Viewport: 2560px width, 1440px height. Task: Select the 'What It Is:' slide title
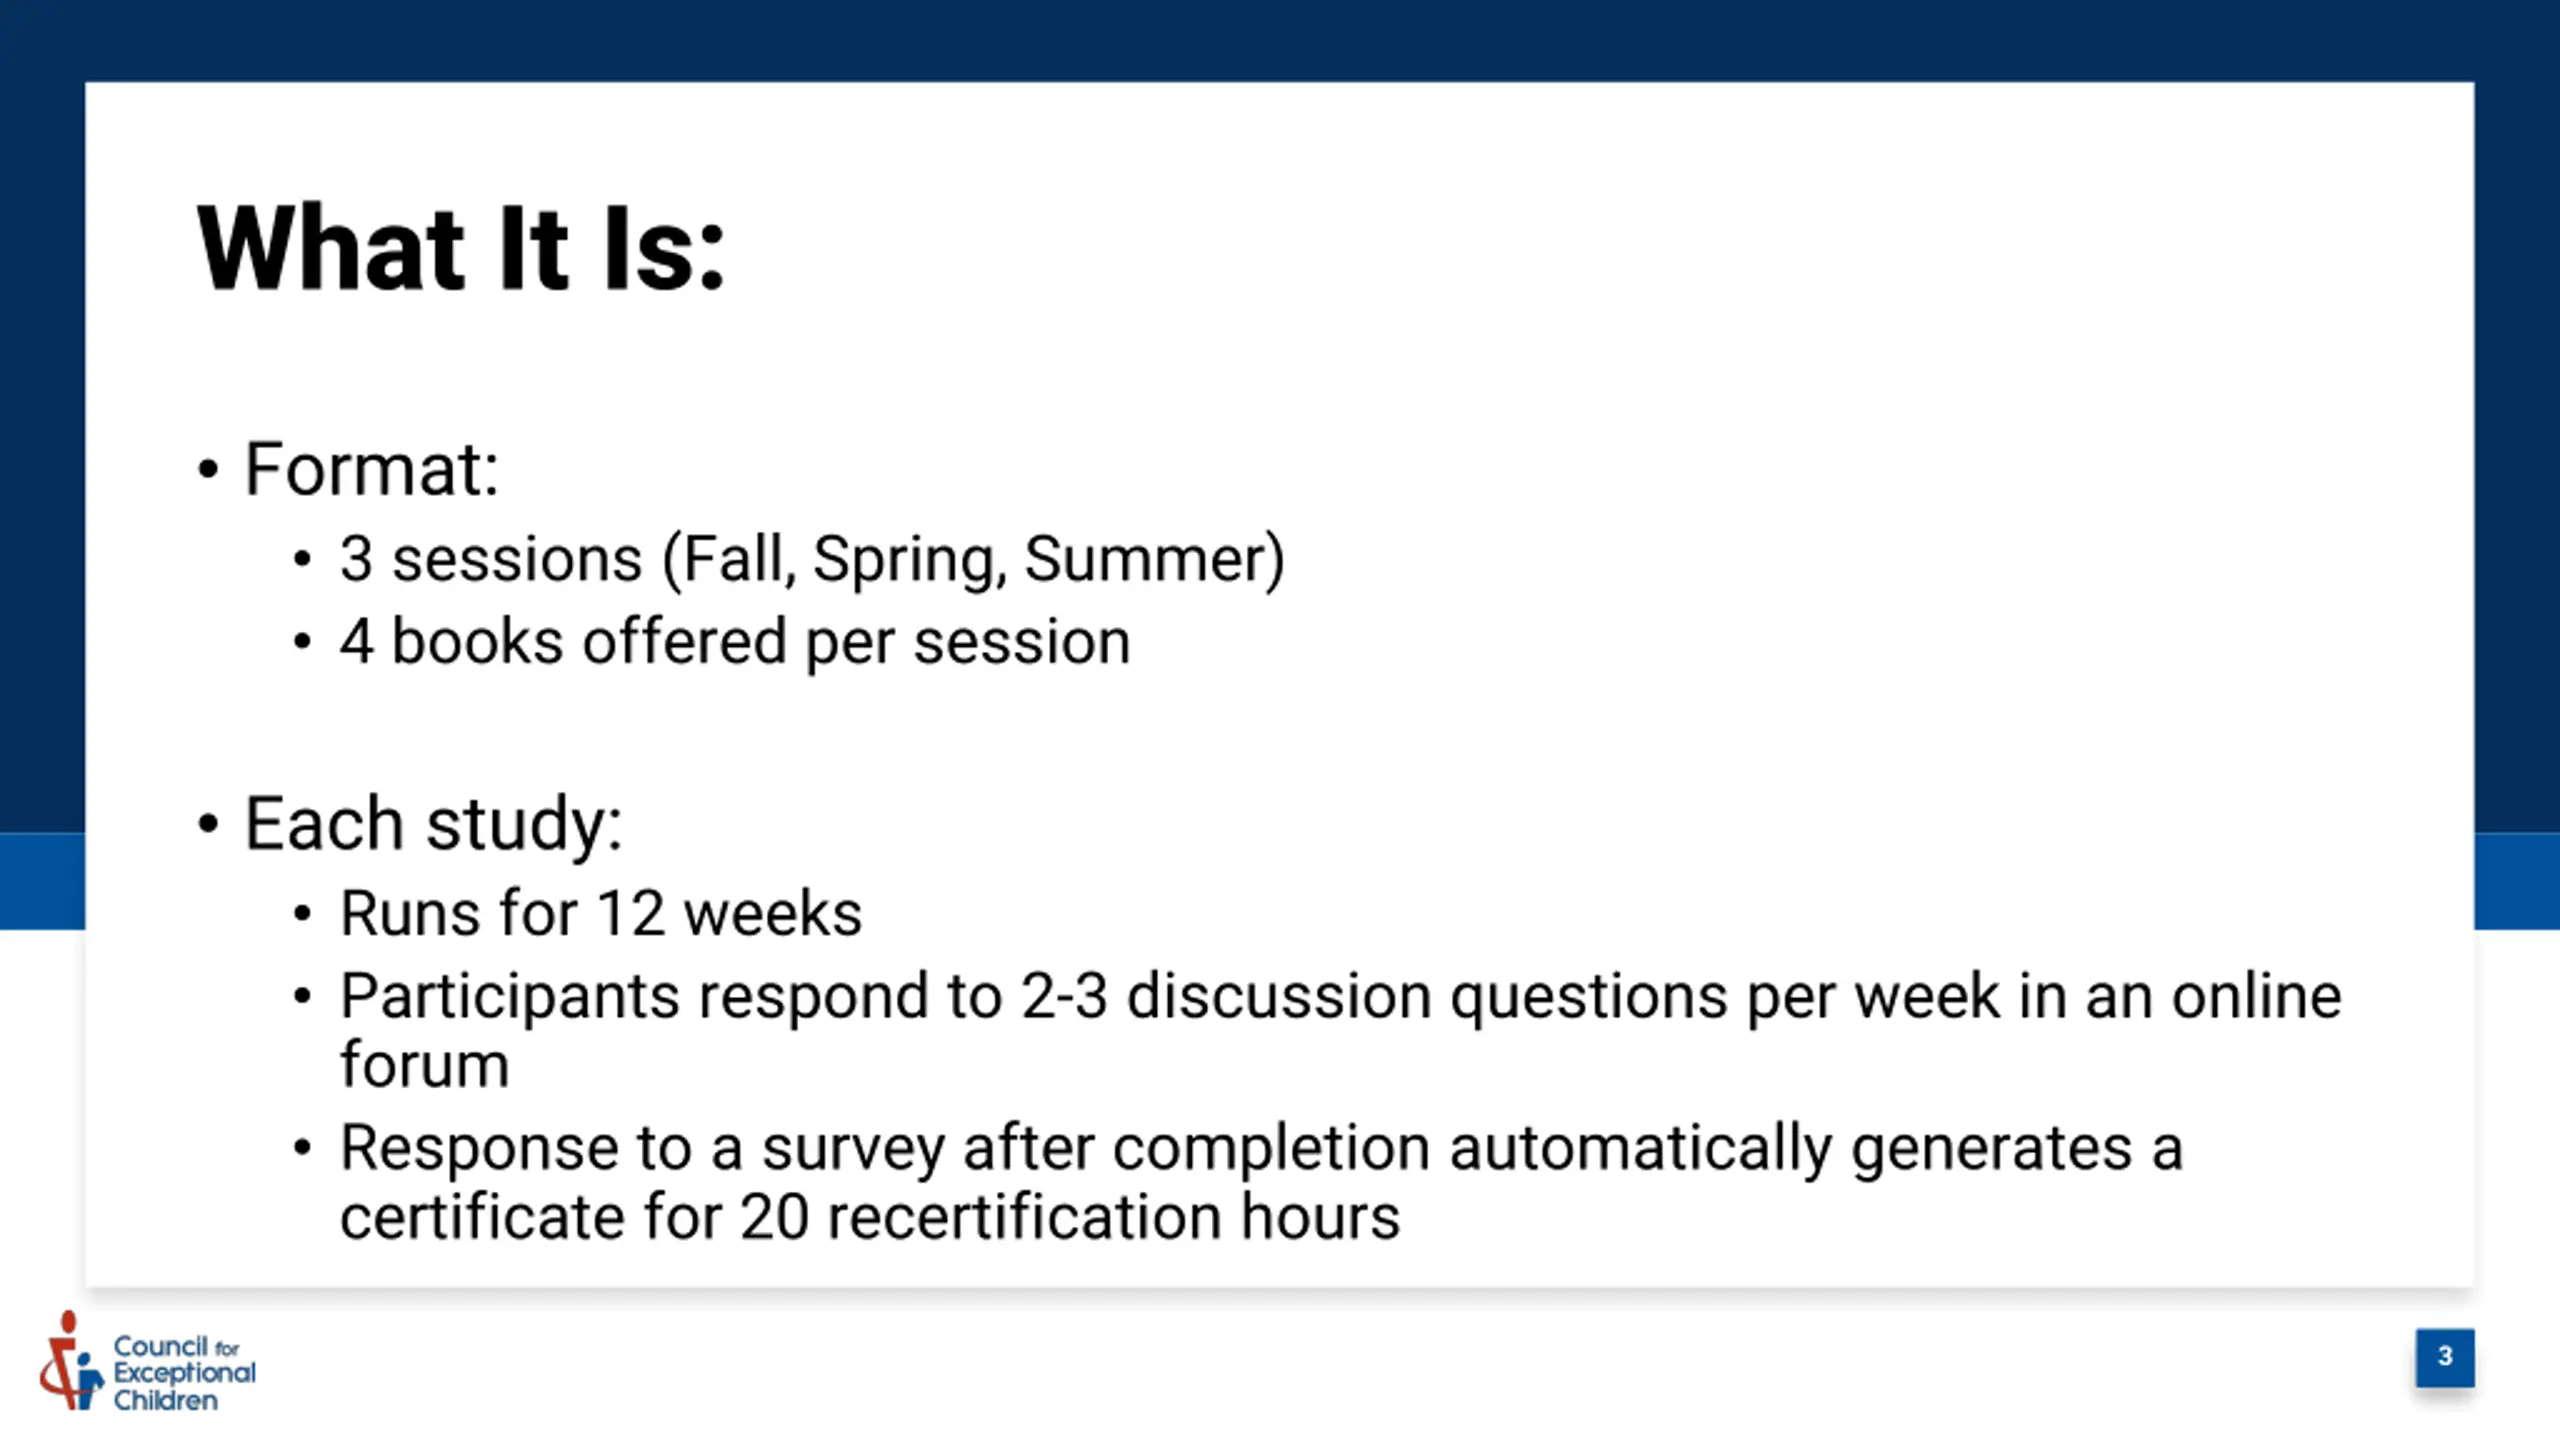461,248
